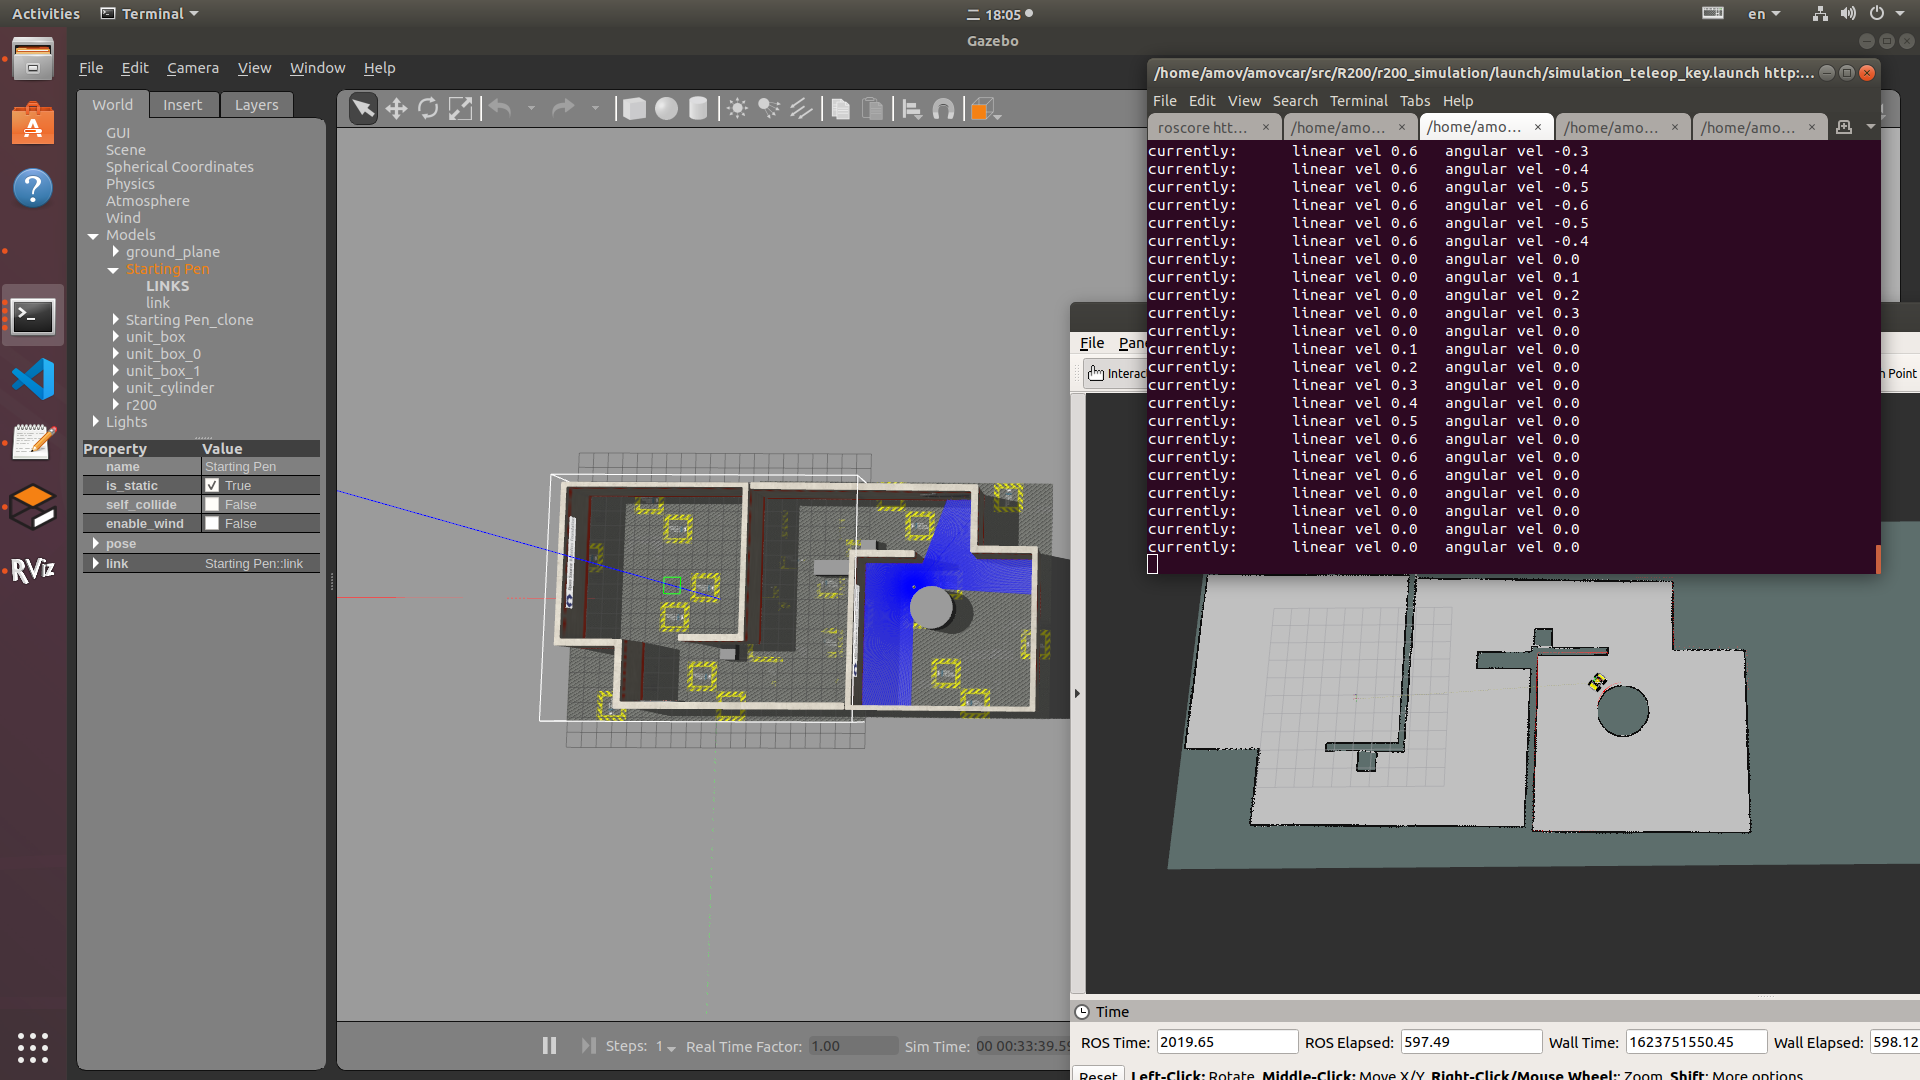Add a spot light

click(x=769, y=108)
